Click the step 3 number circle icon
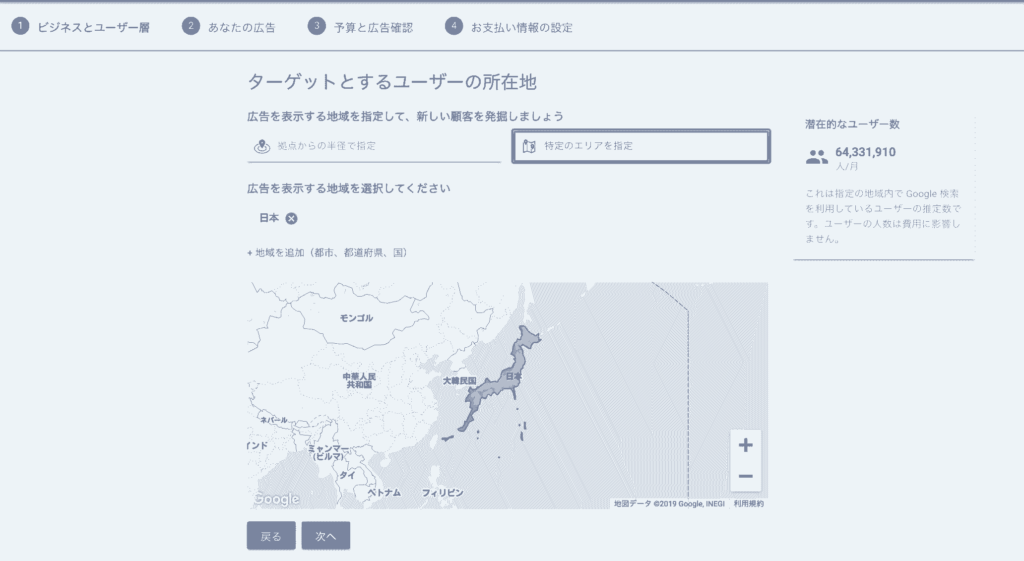1024x561 pixels. tap(317, 26)
